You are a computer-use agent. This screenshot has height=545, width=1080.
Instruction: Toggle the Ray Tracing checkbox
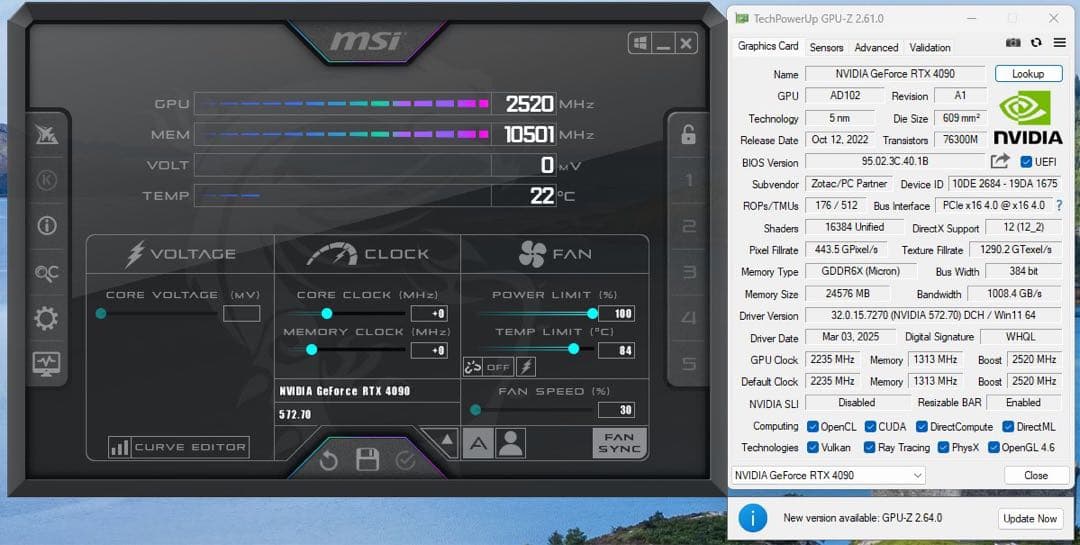(871, 447)
